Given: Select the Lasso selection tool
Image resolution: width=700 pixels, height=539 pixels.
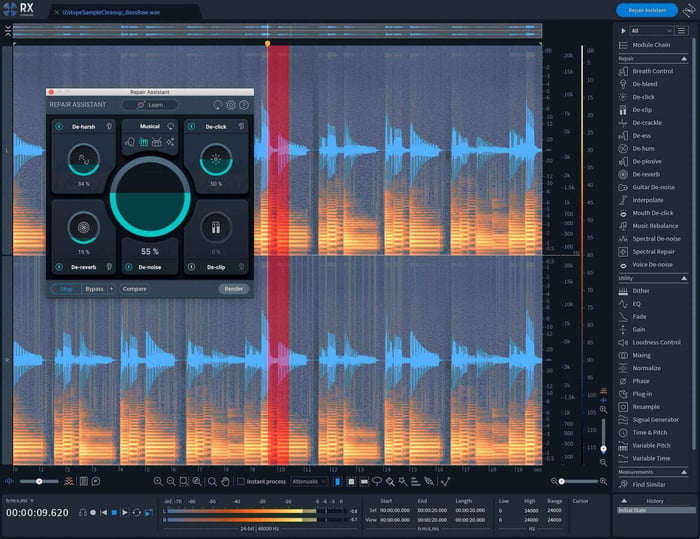Looking at the screenshot, I should click(x=377, y=481).
